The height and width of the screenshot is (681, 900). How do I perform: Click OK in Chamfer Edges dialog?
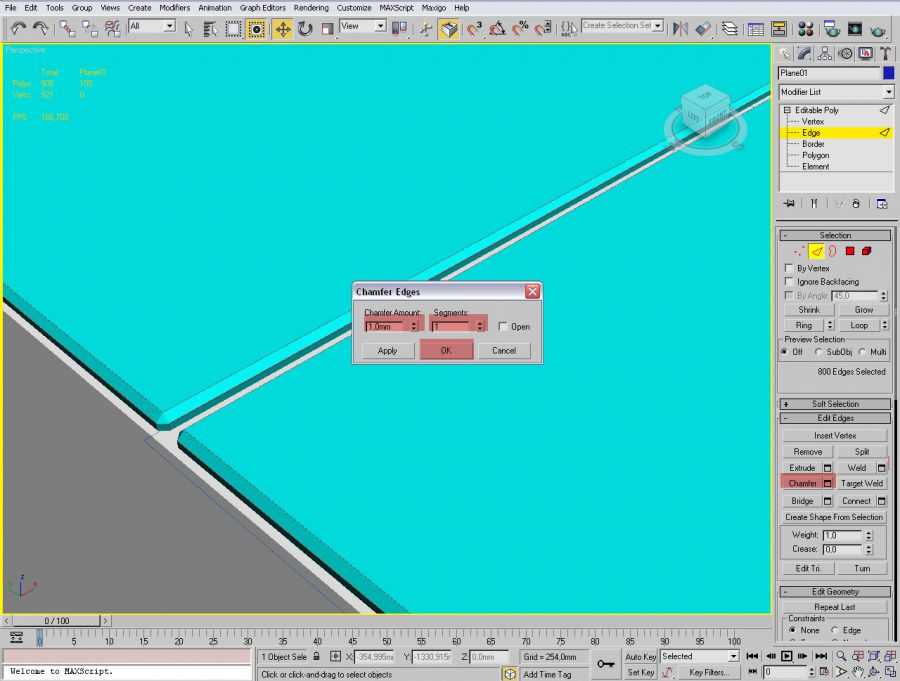point(446,350)
